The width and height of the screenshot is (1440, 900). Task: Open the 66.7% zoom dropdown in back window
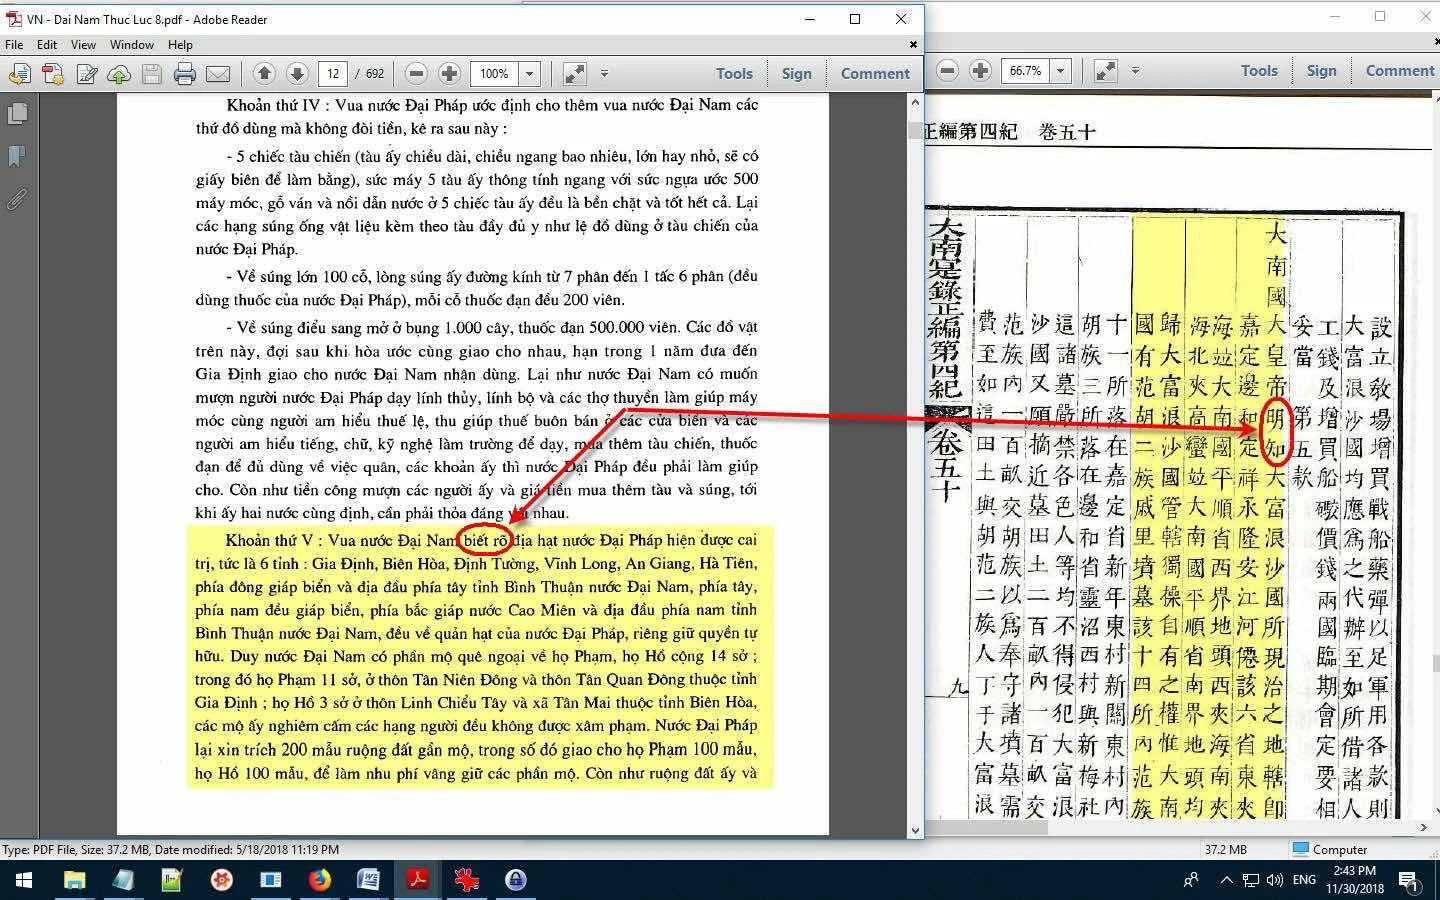(x=1060, y=71)
